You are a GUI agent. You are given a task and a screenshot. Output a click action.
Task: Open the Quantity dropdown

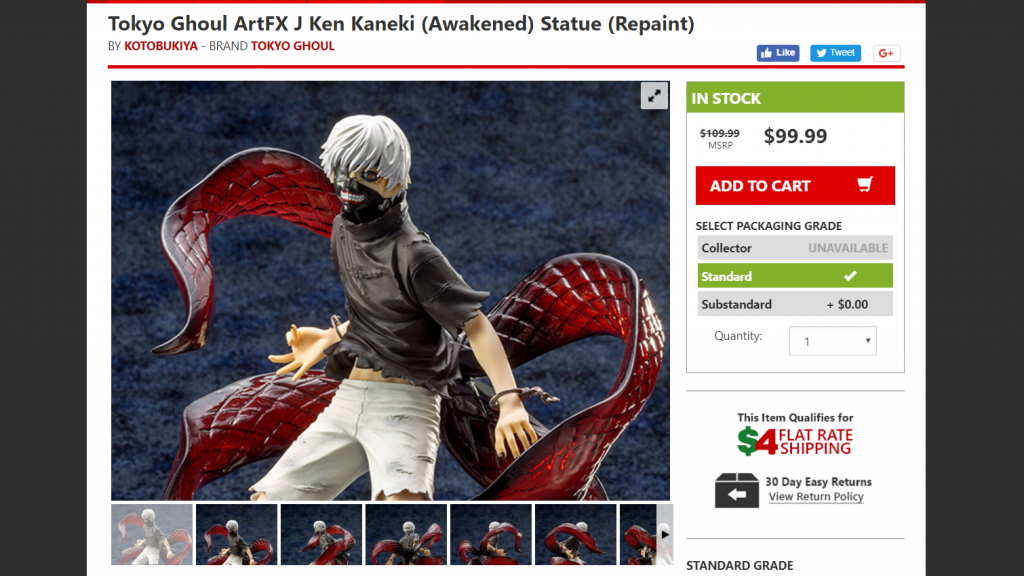(833, 341)
